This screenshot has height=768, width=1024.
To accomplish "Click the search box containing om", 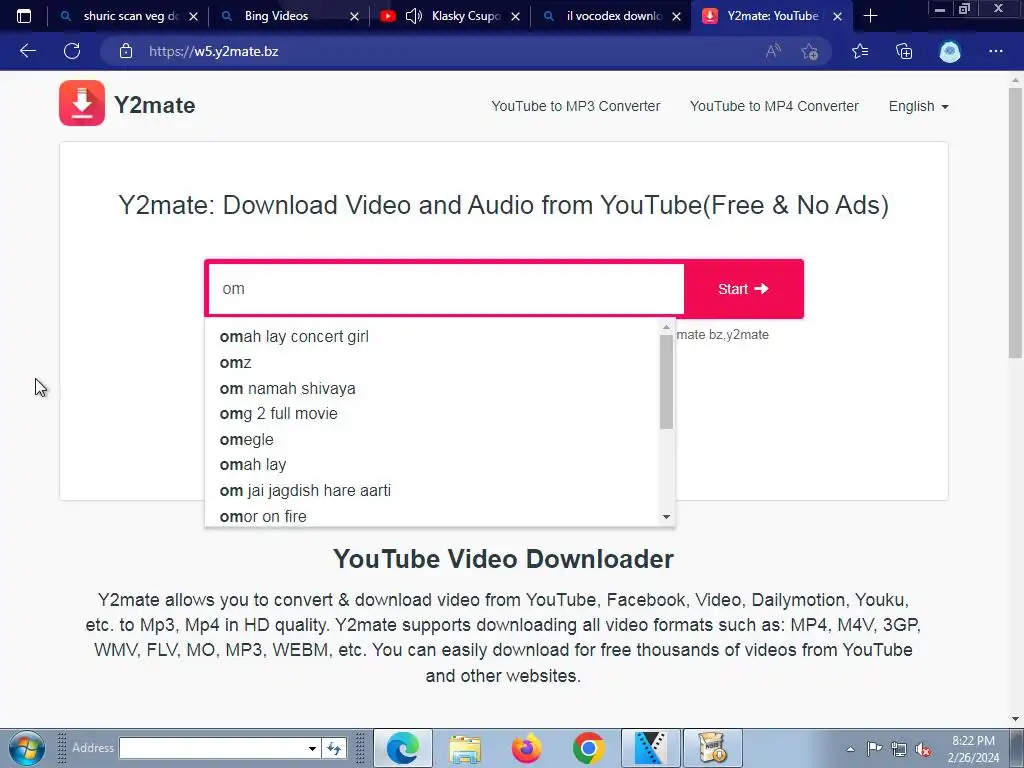I will [x=446, y=289].
